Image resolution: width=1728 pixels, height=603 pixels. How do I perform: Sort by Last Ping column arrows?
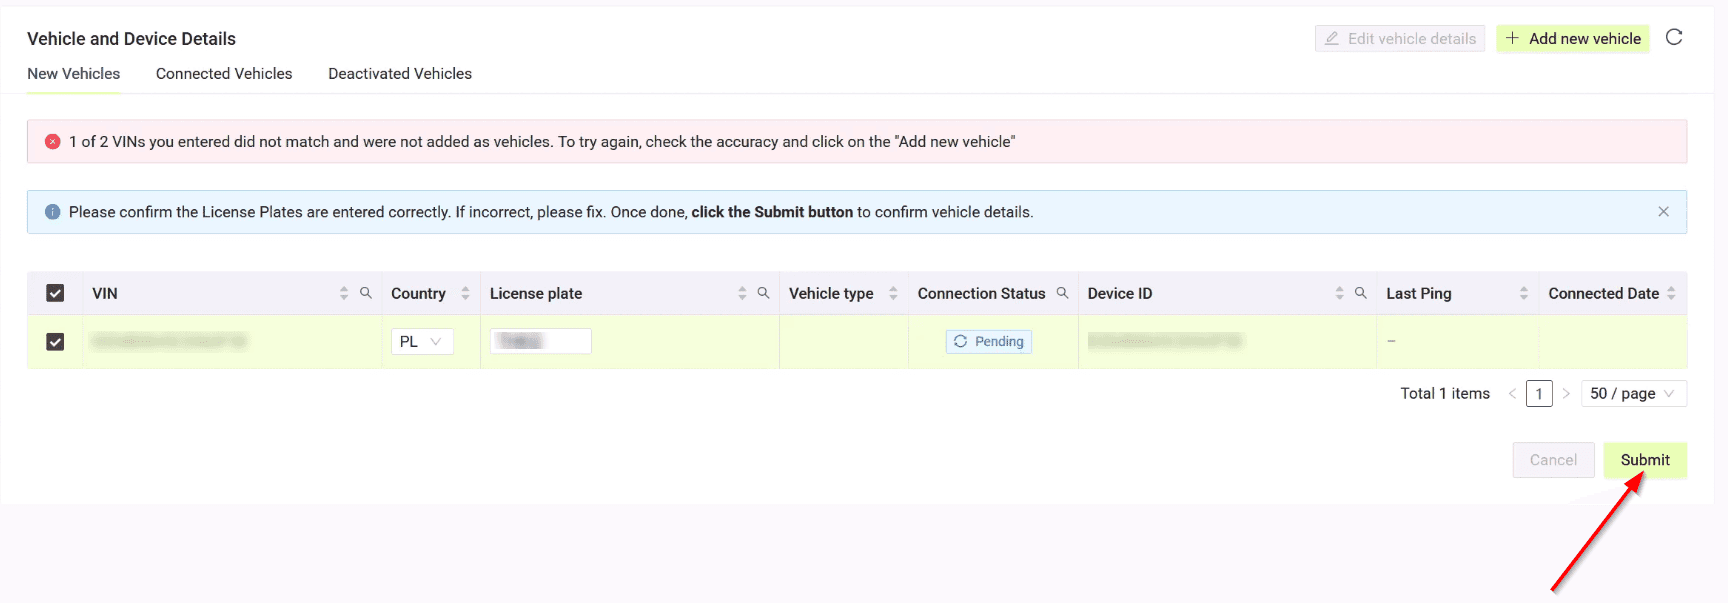click(x=1524, y=293)
